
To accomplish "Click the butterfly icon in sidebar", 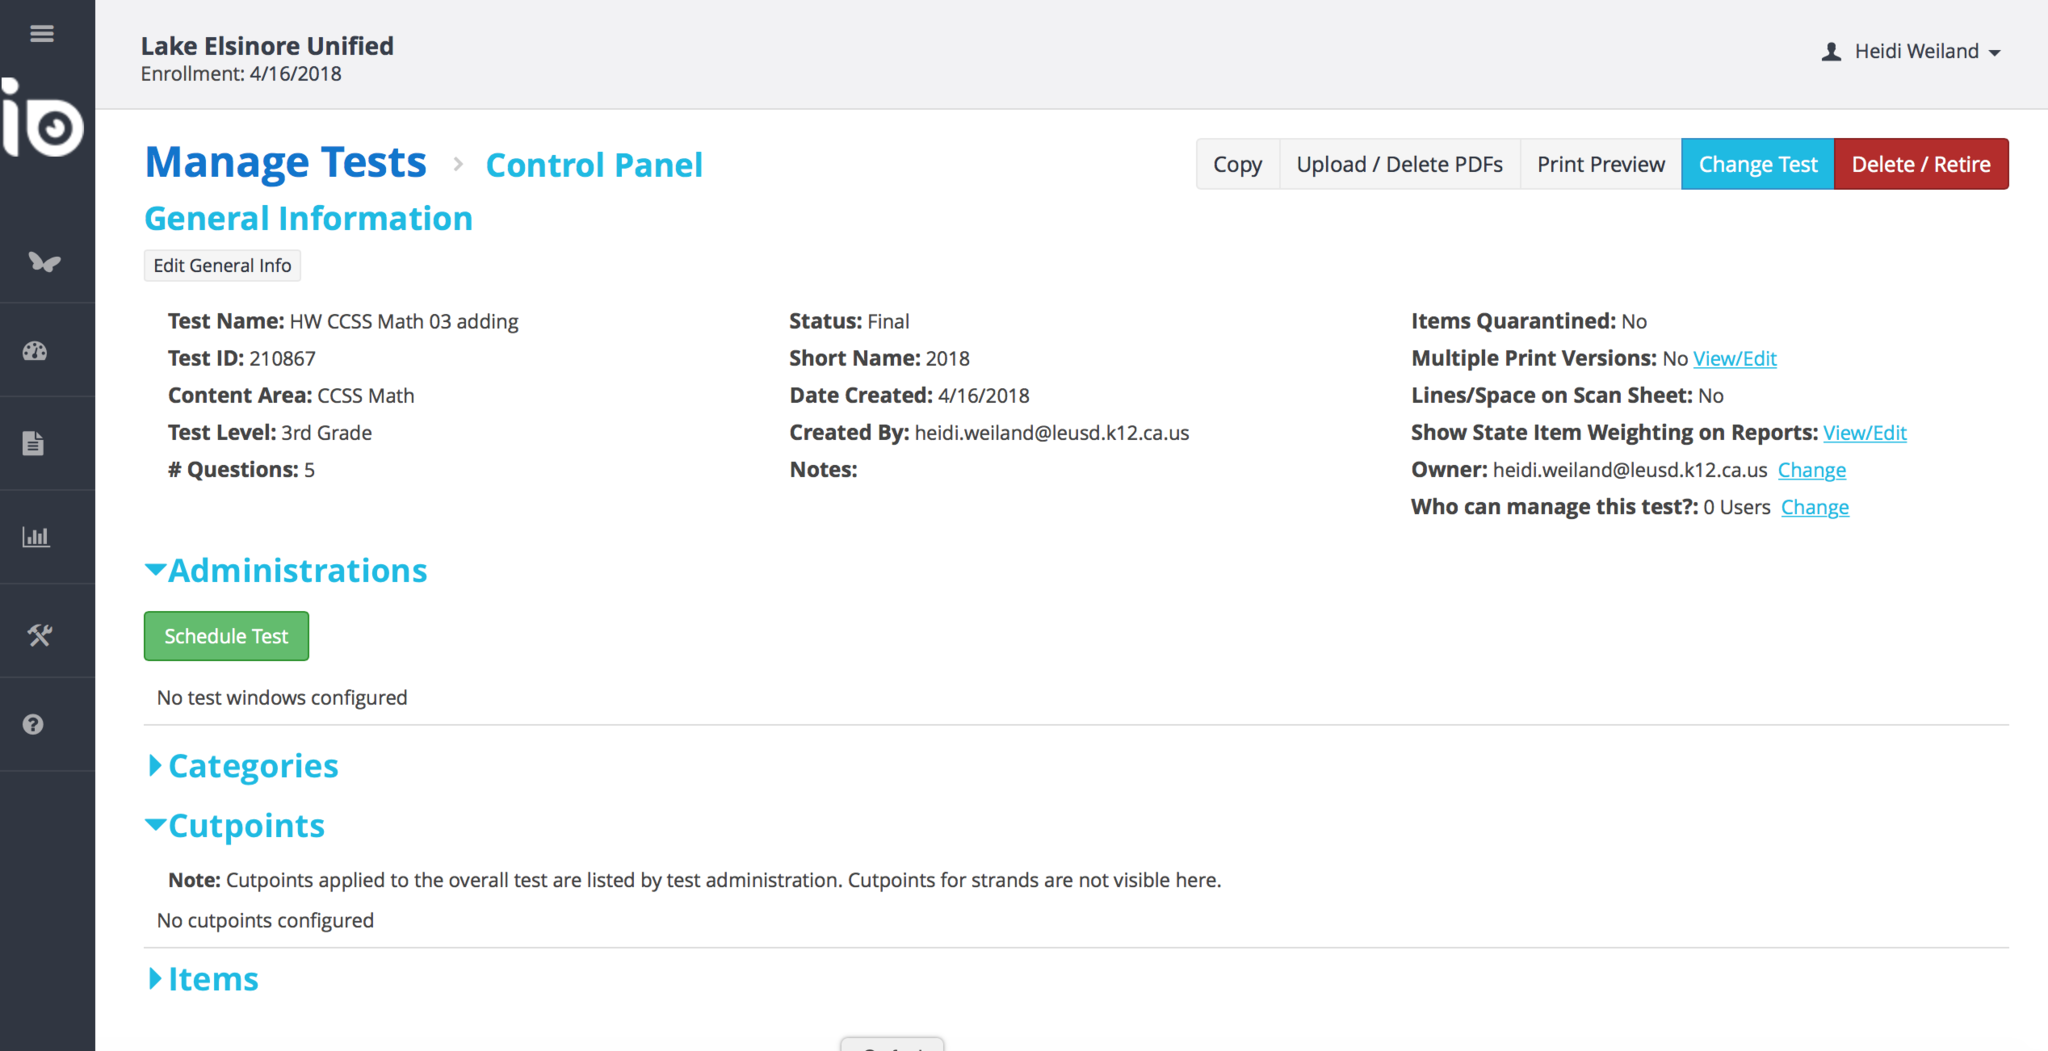I will click(x=44, y=262).
